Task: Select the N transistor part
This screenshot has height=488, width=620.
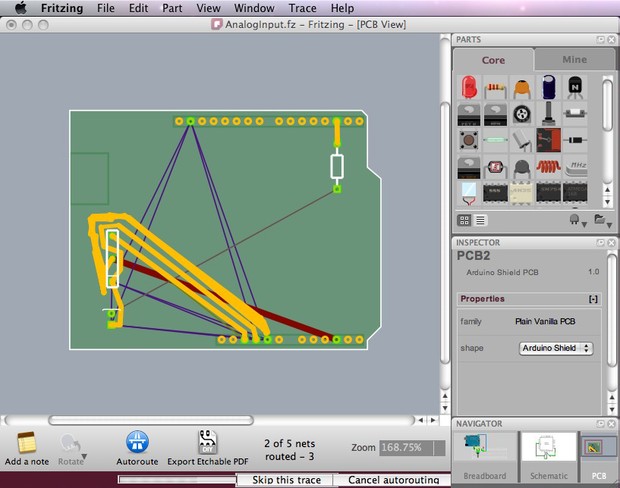Action: pyautogui.click(x=575, y=87)
